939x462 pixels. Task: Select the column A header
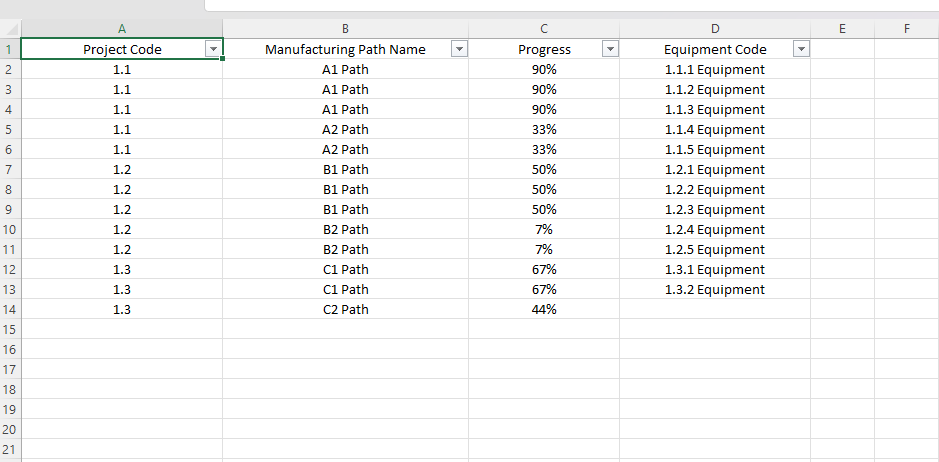[x=122, y=28]
